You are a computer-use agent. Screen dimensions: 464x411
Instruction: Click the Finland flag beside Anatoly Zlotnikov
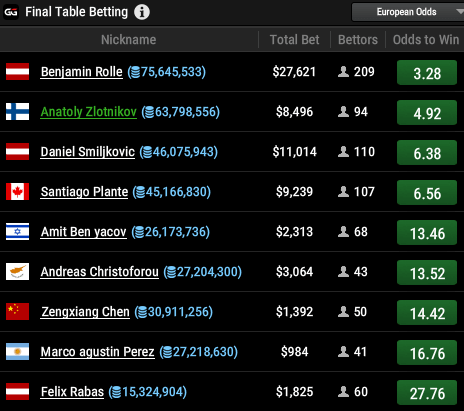pos(17,112)
